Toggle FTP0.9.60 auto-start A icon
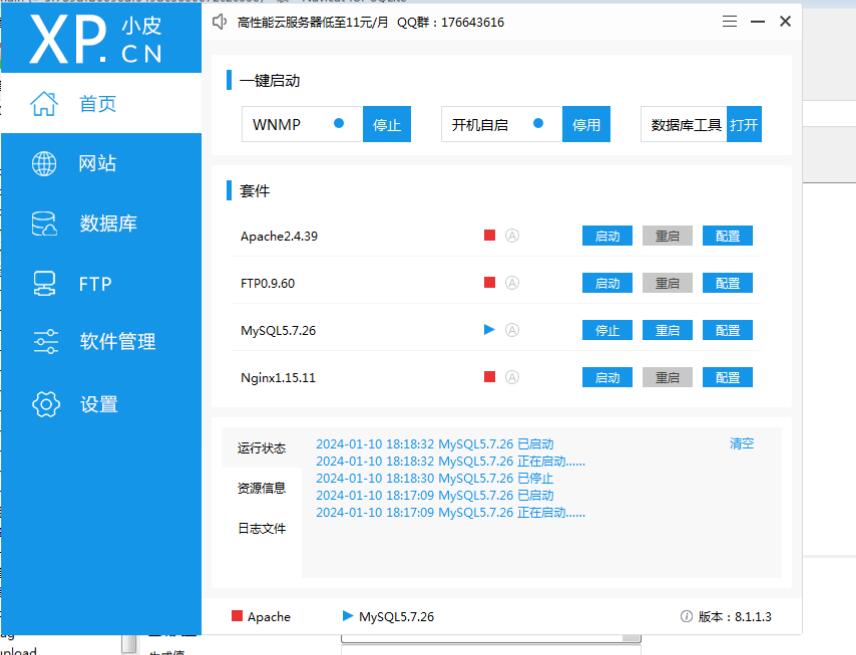This screenshot has height=655, width=856. [x=512, y=283]
